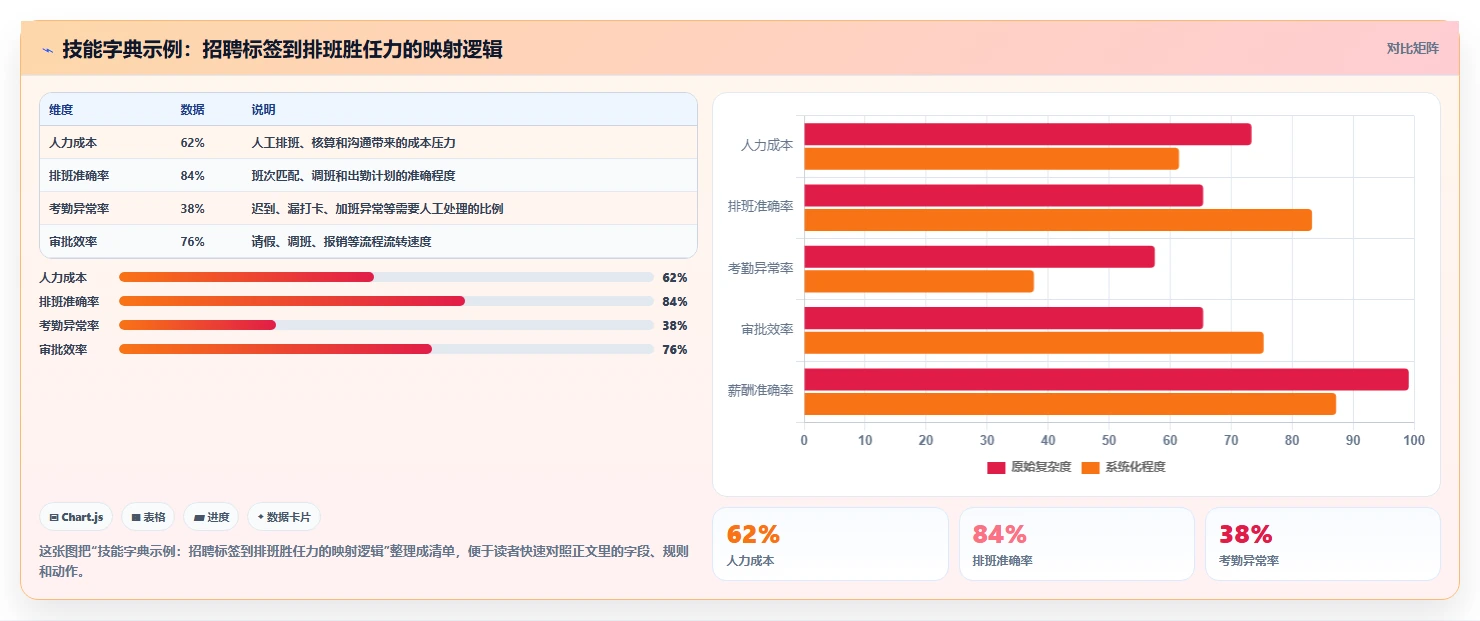Click the 100 tick on the chart x-axis
Screen dimensions: 1480x621
1413,440
